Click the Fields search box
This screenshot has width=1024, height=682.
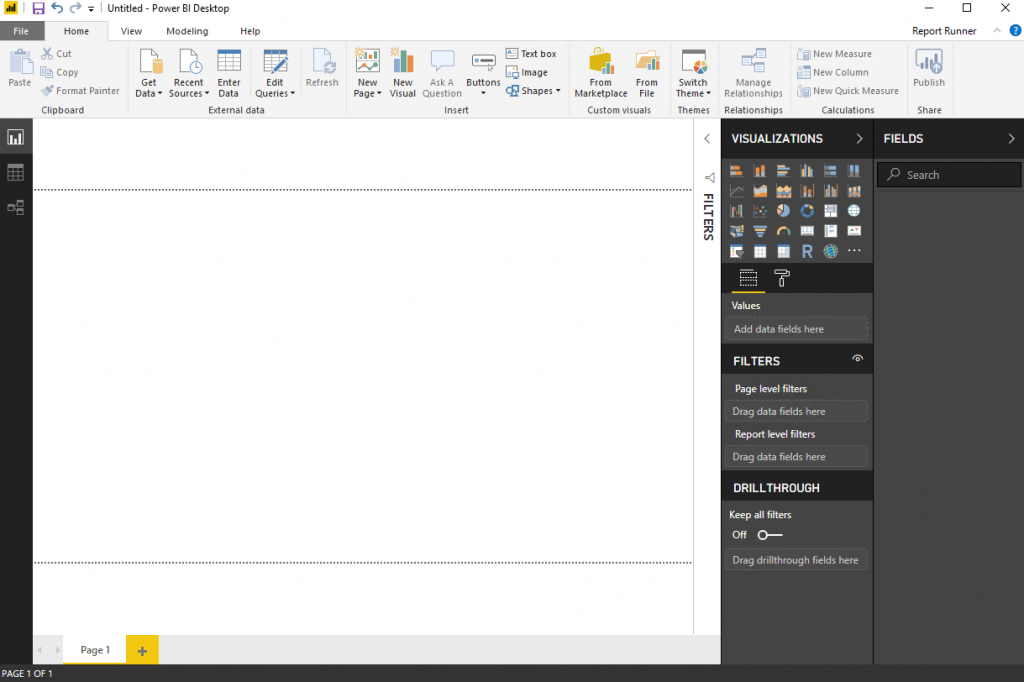[949, 175]
